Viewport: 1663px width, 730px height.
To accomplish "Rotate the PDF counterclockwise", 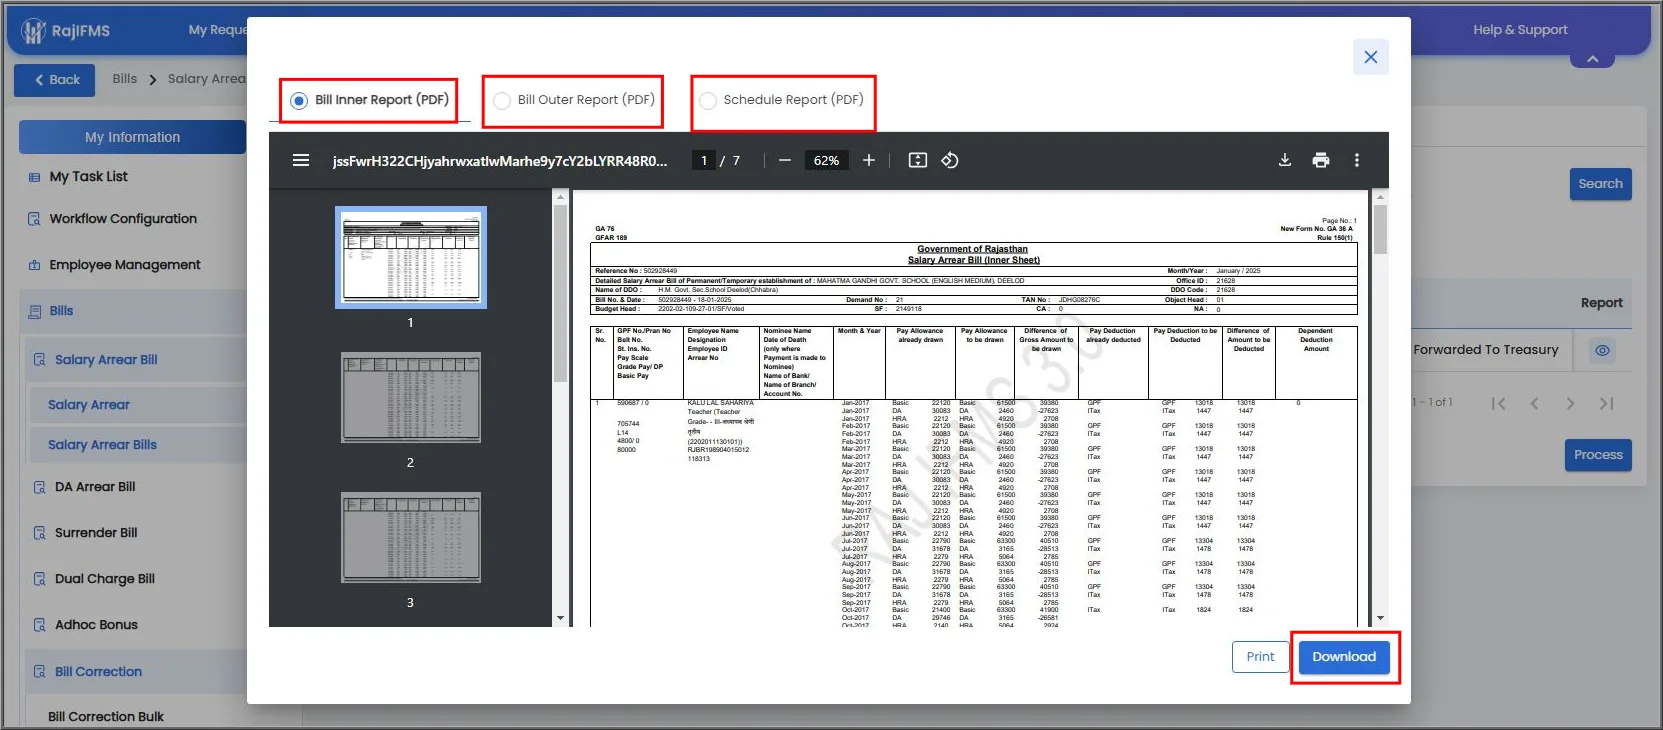I will 950,160.
